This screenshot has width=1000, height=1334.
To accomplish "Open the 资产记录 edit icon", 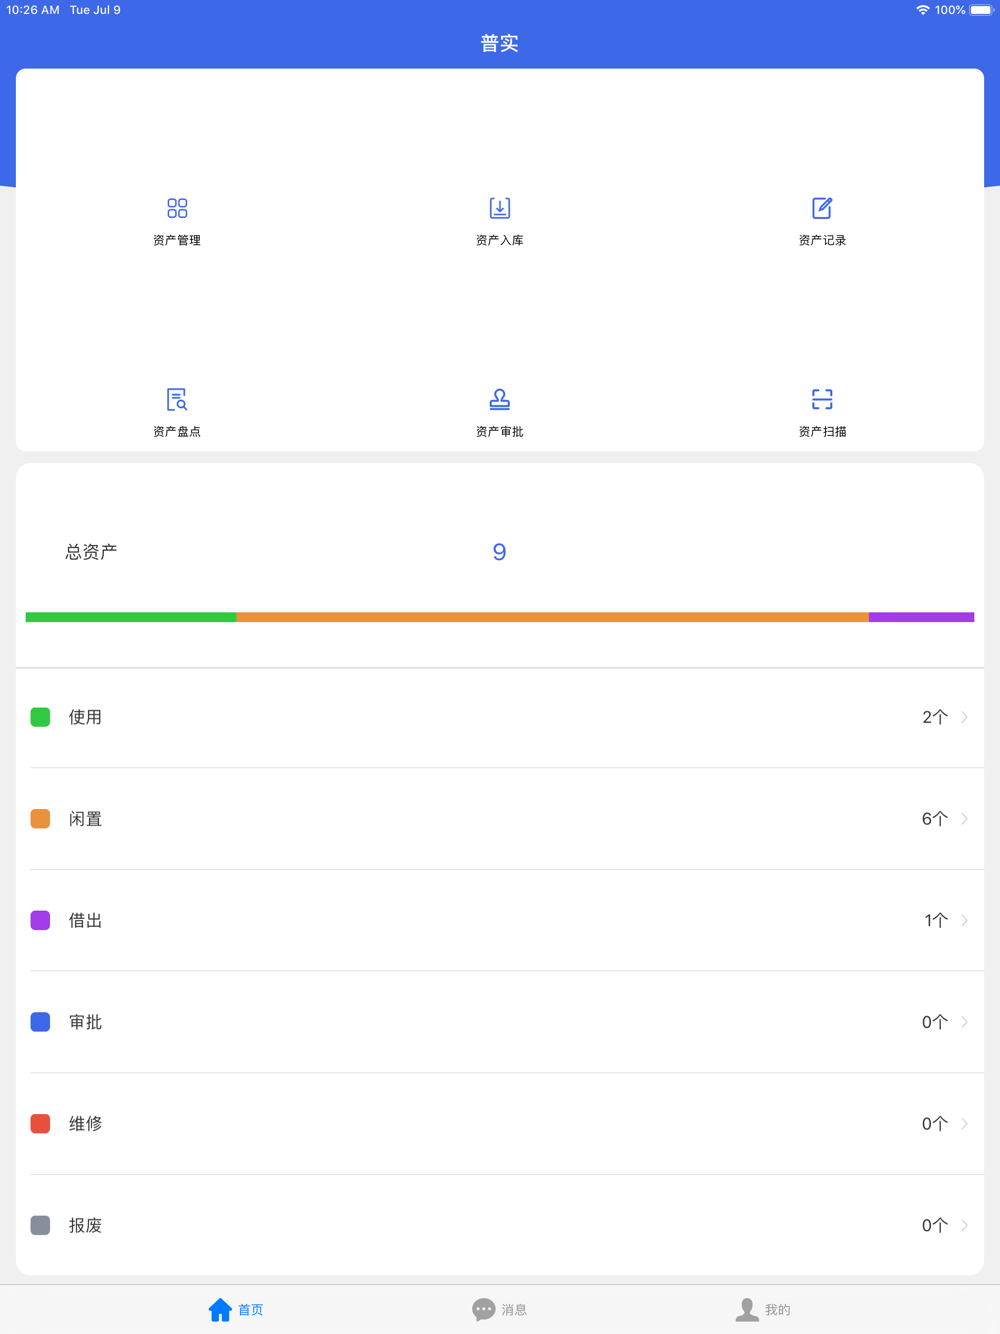I will [822, 208].
